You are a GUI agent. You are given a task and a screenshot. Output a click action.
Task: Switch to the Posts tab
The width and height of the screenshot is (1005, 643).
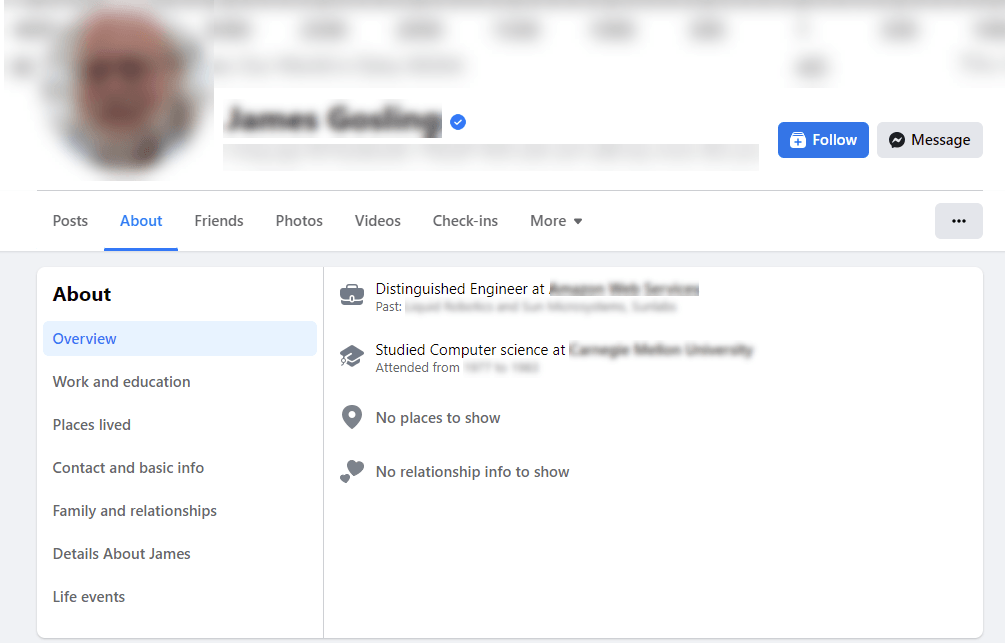(x=70, y=221)
